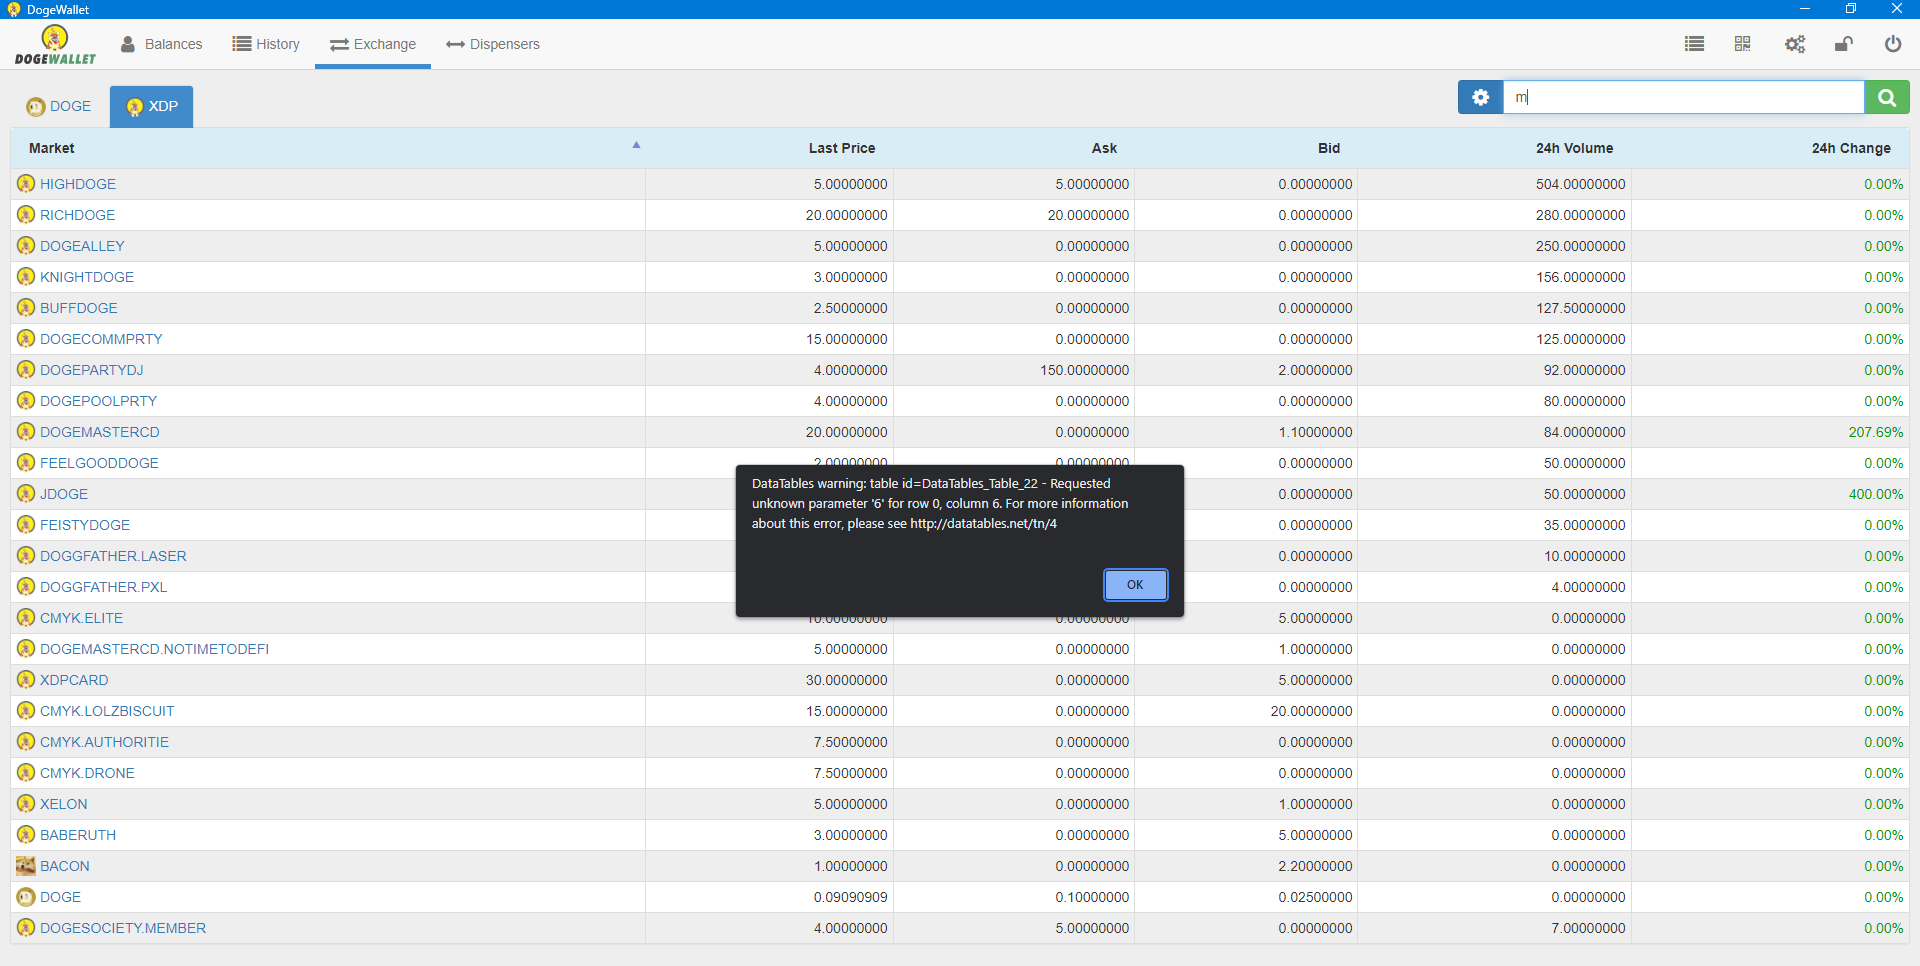Click the 207.69% change for DOGEMASTERCD

point(1876,432)
